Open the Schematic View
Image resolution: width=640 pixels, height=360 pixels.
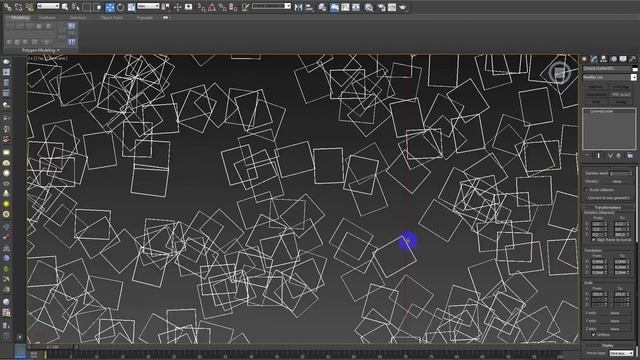[x=356, y=7]
